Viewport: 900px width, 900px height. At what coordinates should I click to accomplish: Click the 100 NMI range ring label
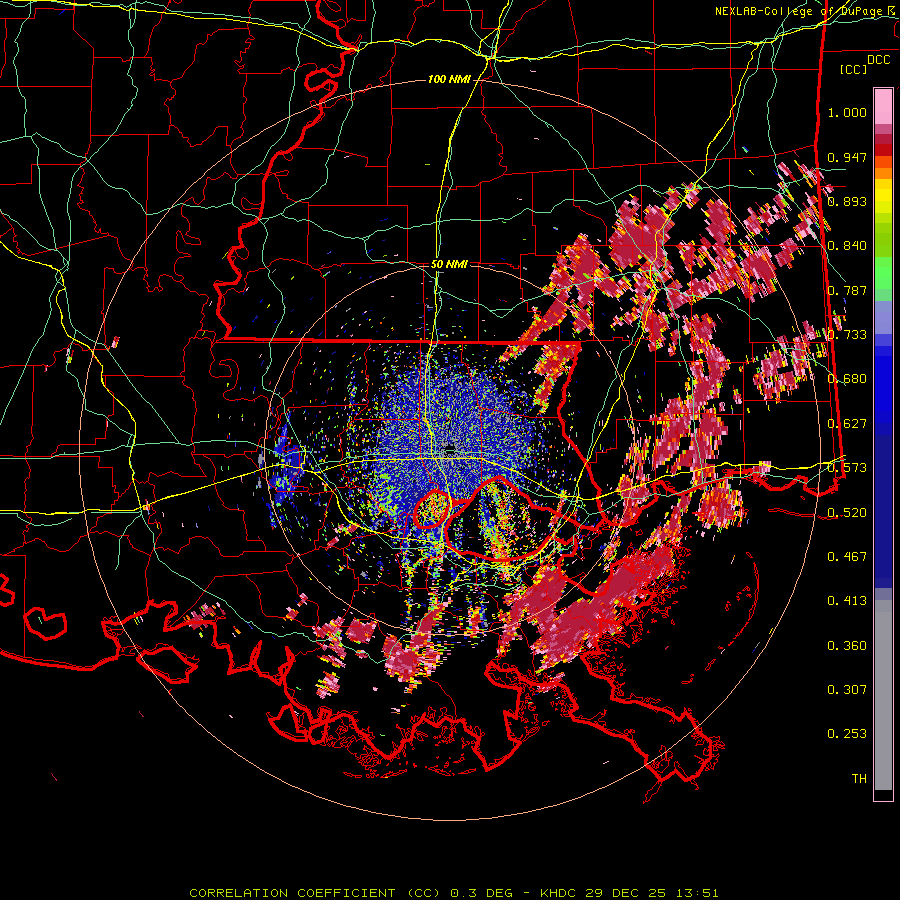[x=449, y=79]
